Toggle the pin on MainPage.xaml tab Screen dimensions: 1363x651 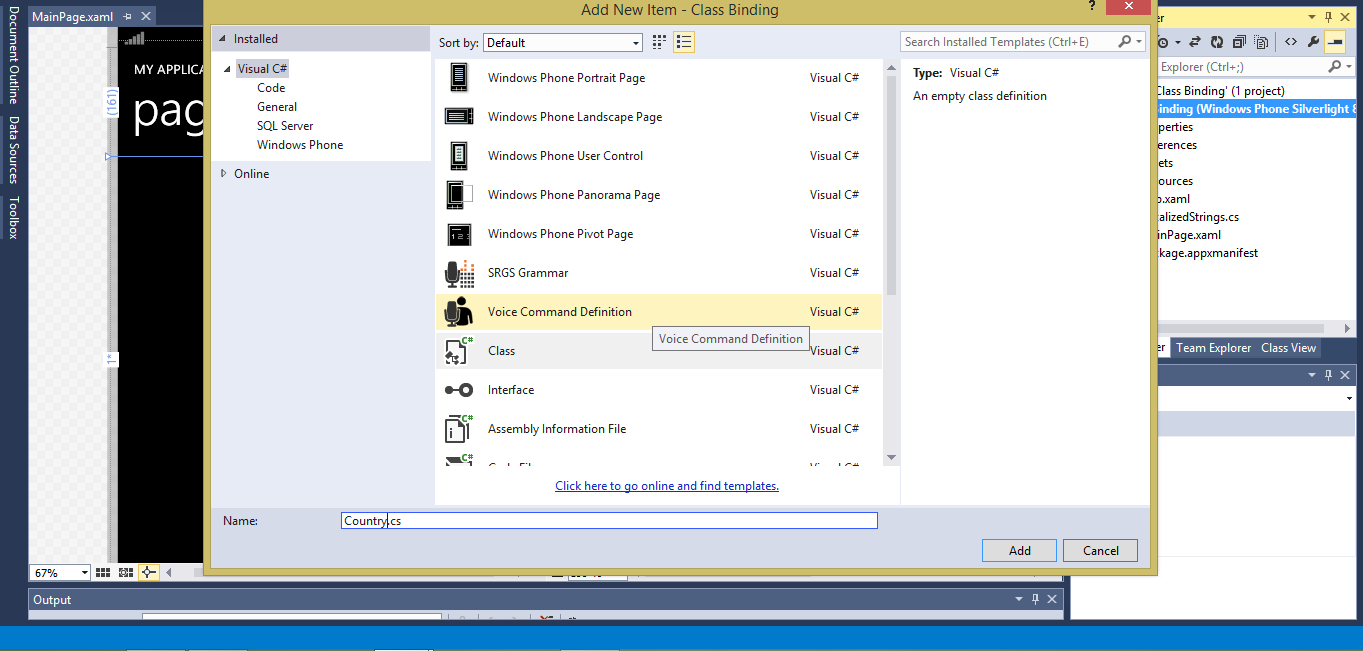tap(127, 18)
